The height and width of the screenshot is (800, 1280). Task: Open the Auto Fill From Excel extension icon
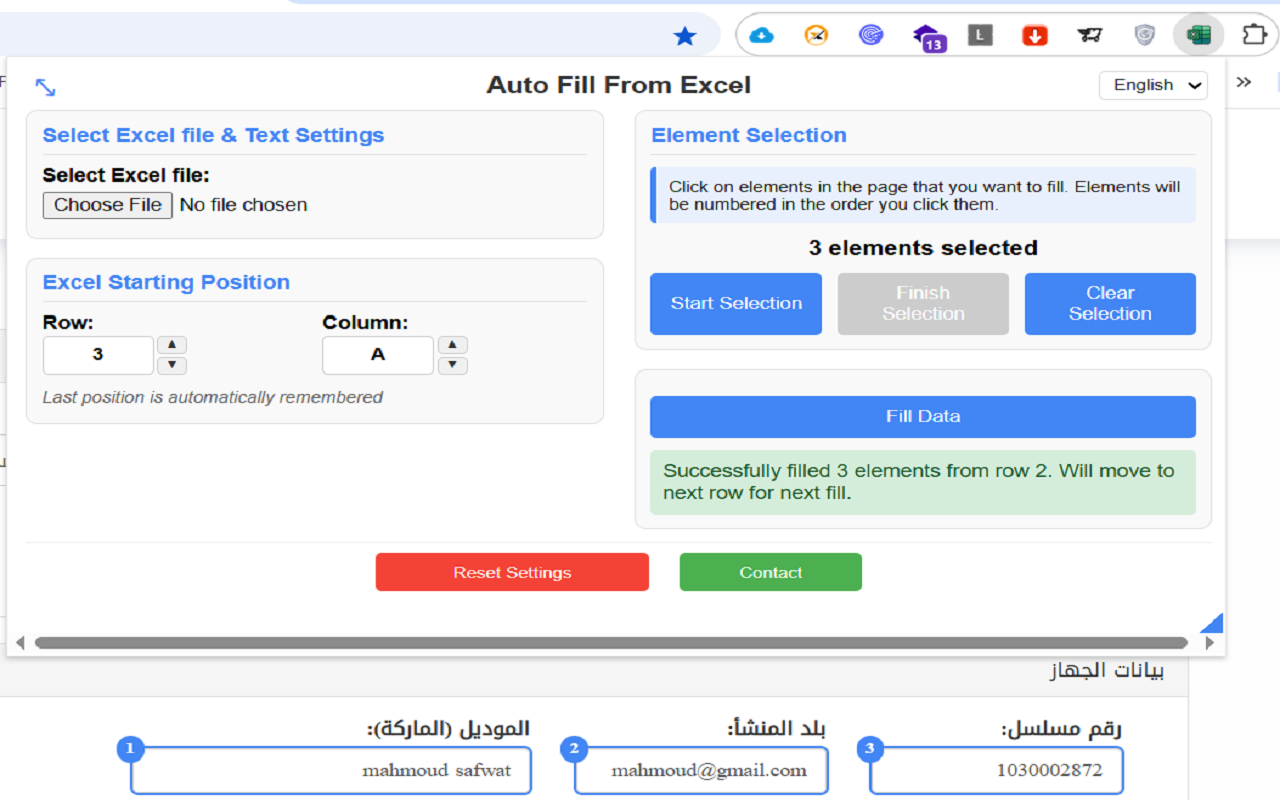pos(1198,35)
